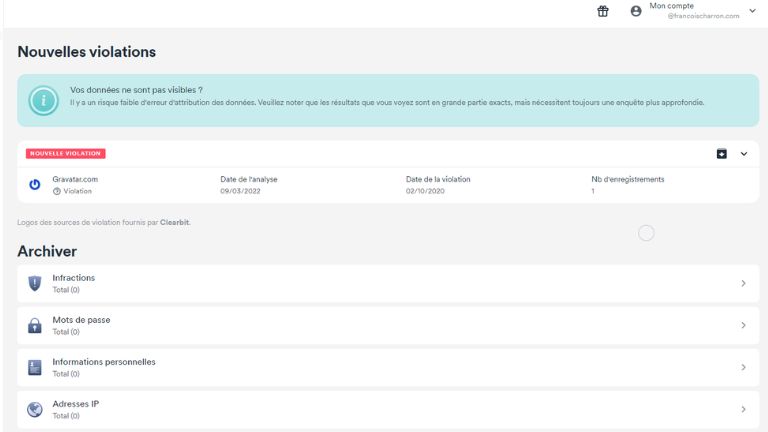Open the Mon compte menu label
The image size is (768, 432).
coord(672,6)
